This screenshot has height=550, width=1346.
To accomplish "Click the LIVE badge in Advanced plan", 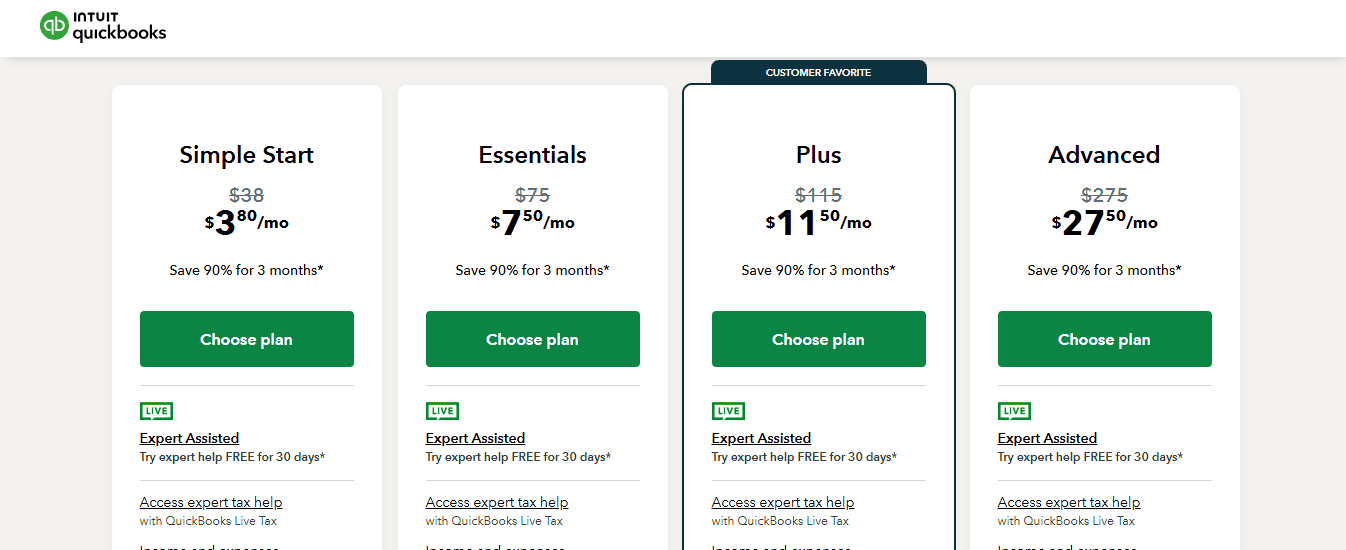I will [x=1014, y=411].
